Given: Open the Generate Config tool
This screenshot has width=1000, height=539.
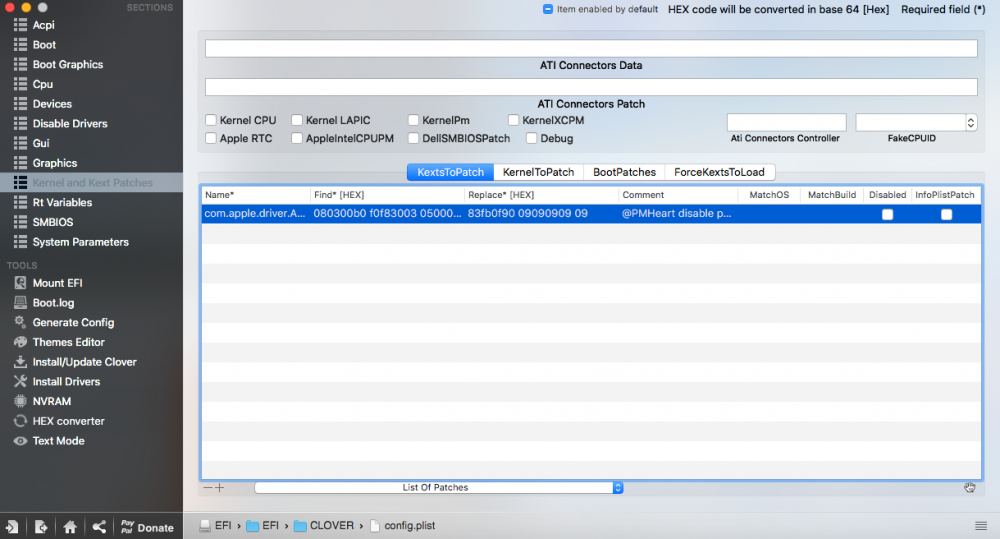Looking at the screenshot, I should pos(73,323).
